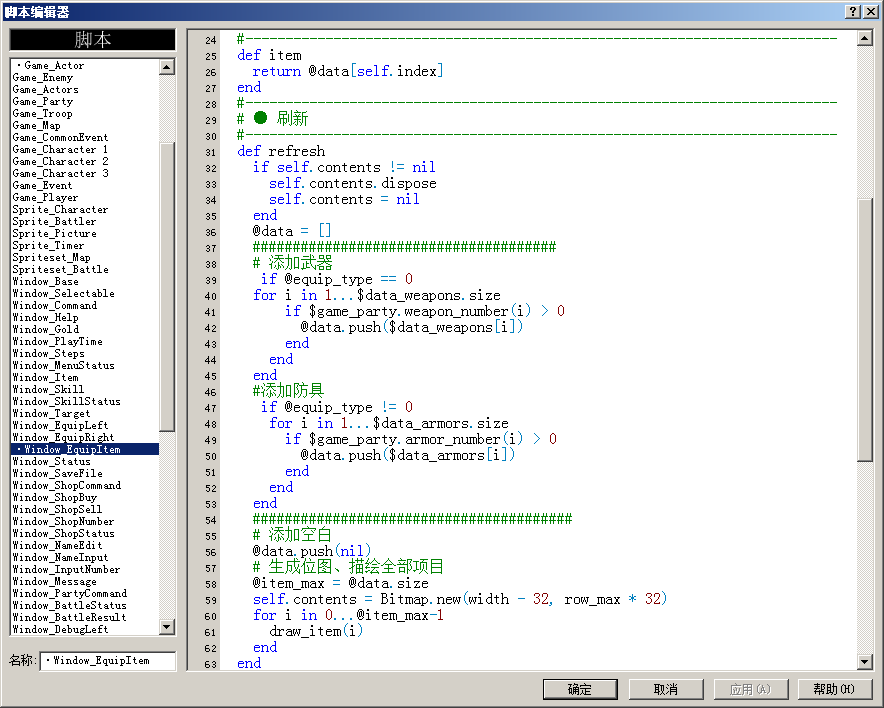Select the highlighted Window_EquipItem script
Image resolution: width=884 pixels, height=708 pixels.
click(x=85, y=449)
